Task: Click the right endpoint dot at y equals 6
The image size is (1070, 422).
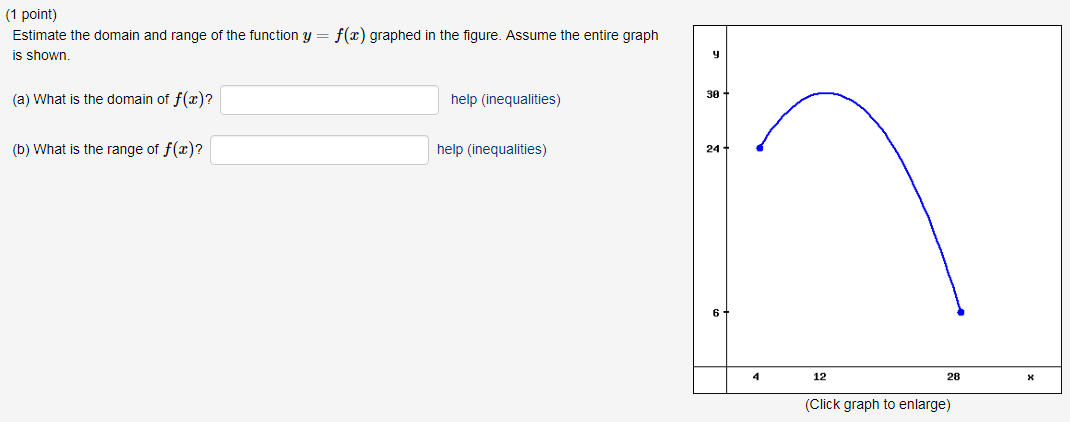Action: coord(961,312)
